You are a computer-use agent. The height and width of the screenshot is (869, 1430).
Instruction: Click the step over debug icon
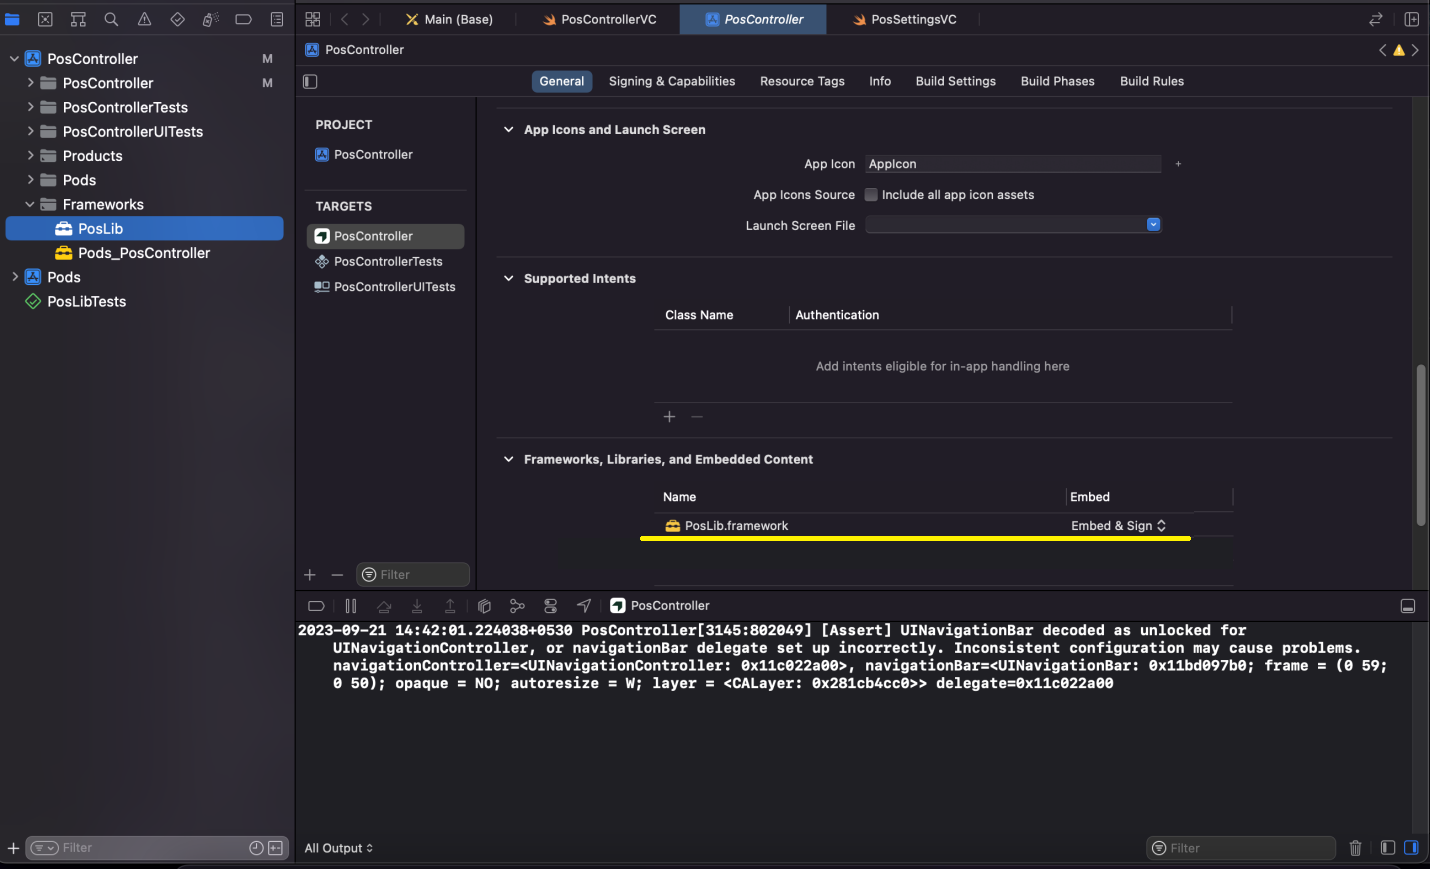[x=384, y=606]
